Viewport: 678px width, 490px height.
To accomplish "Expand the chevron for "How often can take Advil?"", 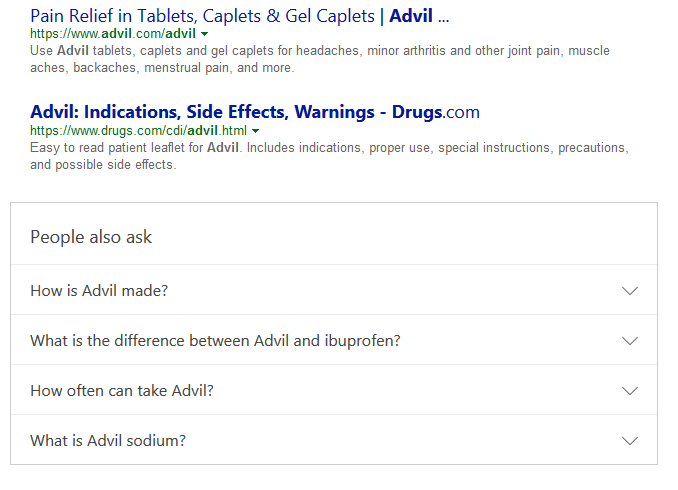I will tap(629, 391).
